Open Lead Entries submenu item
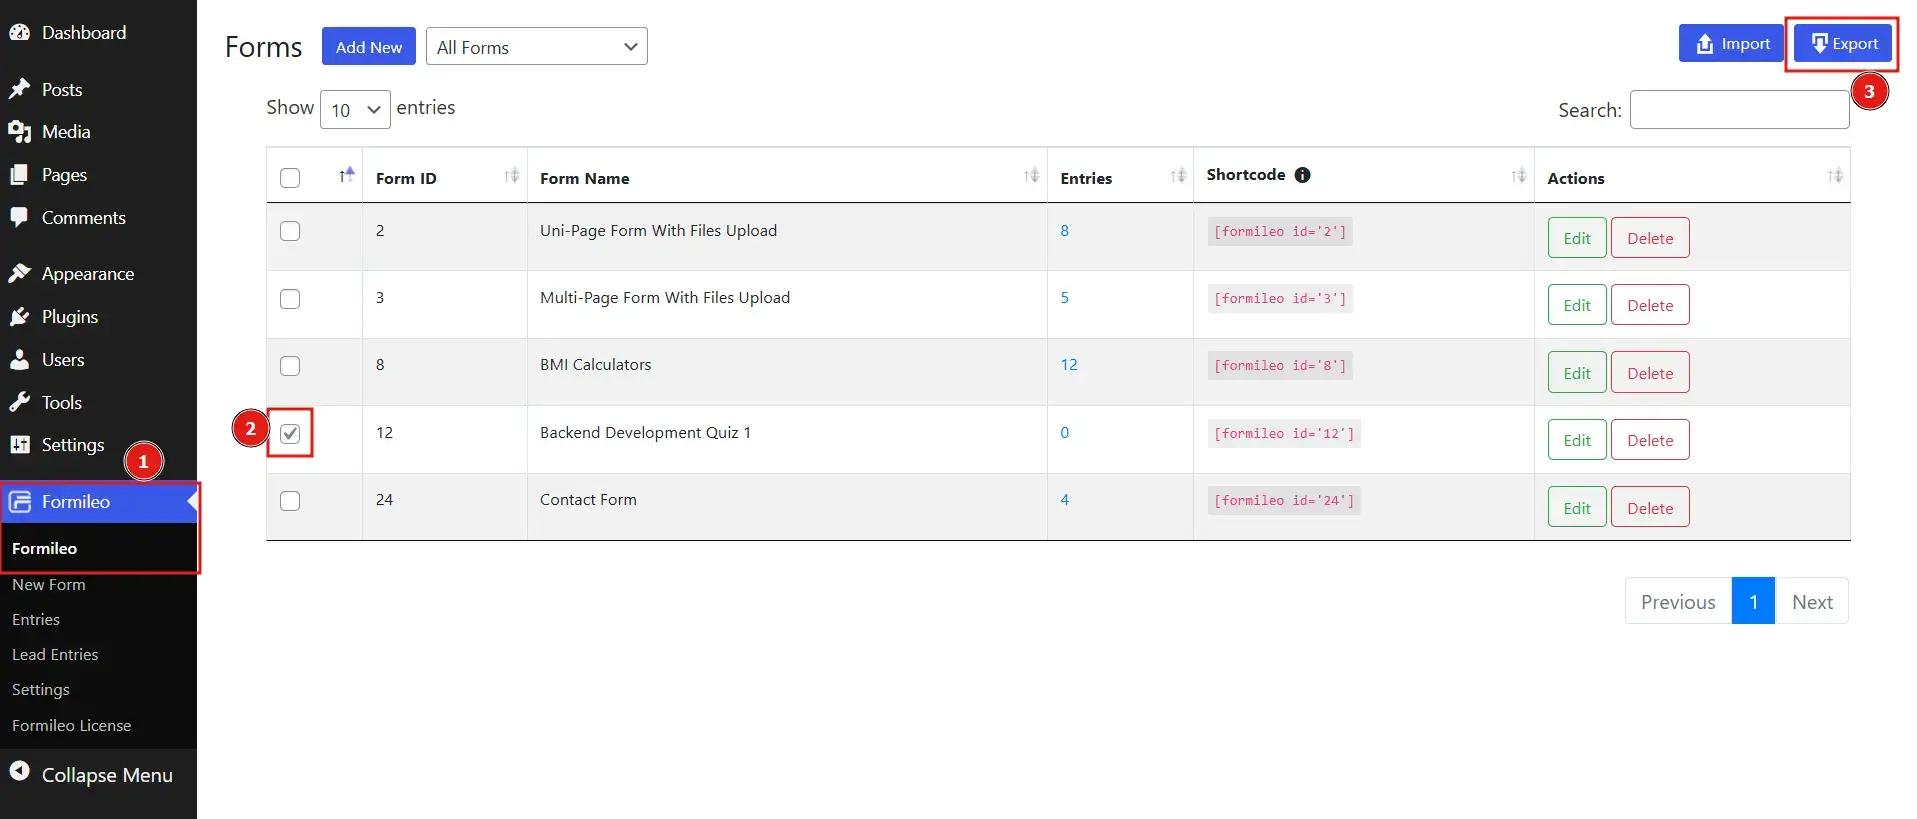The image size is (1917, 819). [55, 654]
